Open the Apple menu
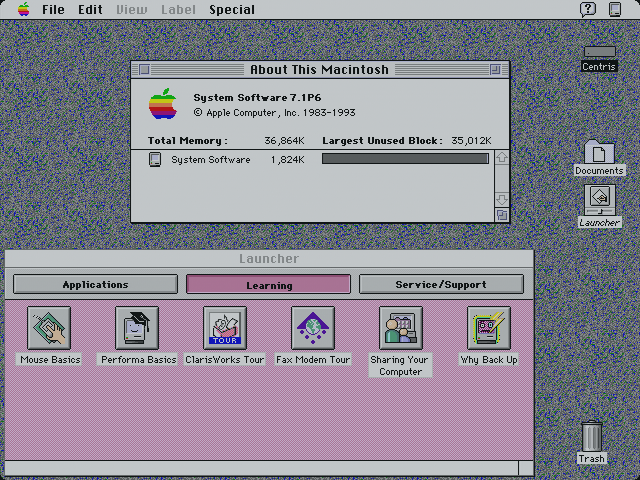 (x=24, y=9)
